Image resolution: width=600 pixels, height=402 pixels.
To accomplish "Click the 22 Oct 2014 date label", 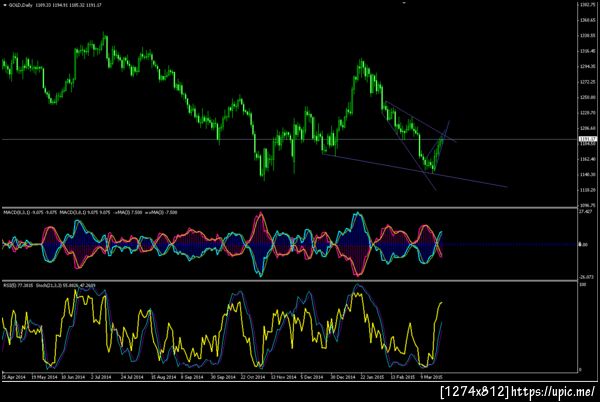I will [x=253, y=377].
